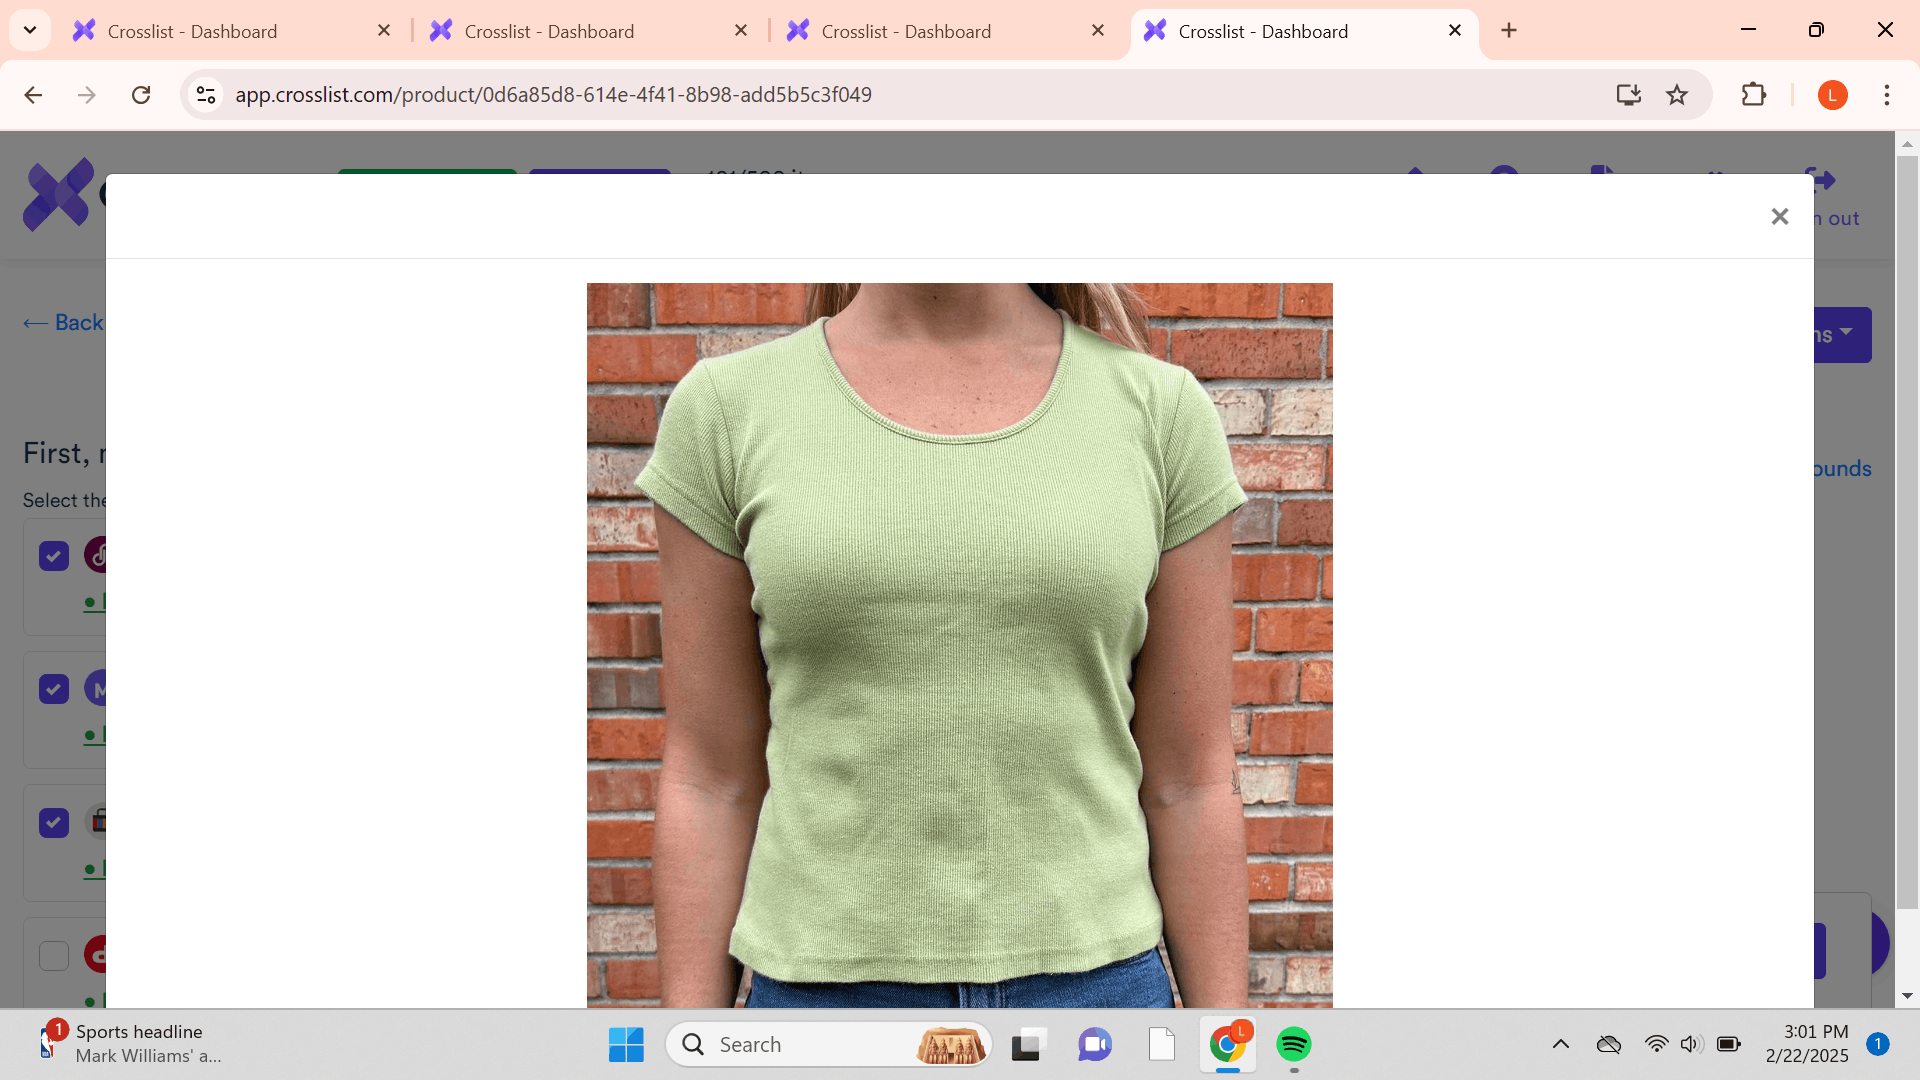Install app from address bar icon
The image size is (1920, 1080).
(x=1628, y=95)
